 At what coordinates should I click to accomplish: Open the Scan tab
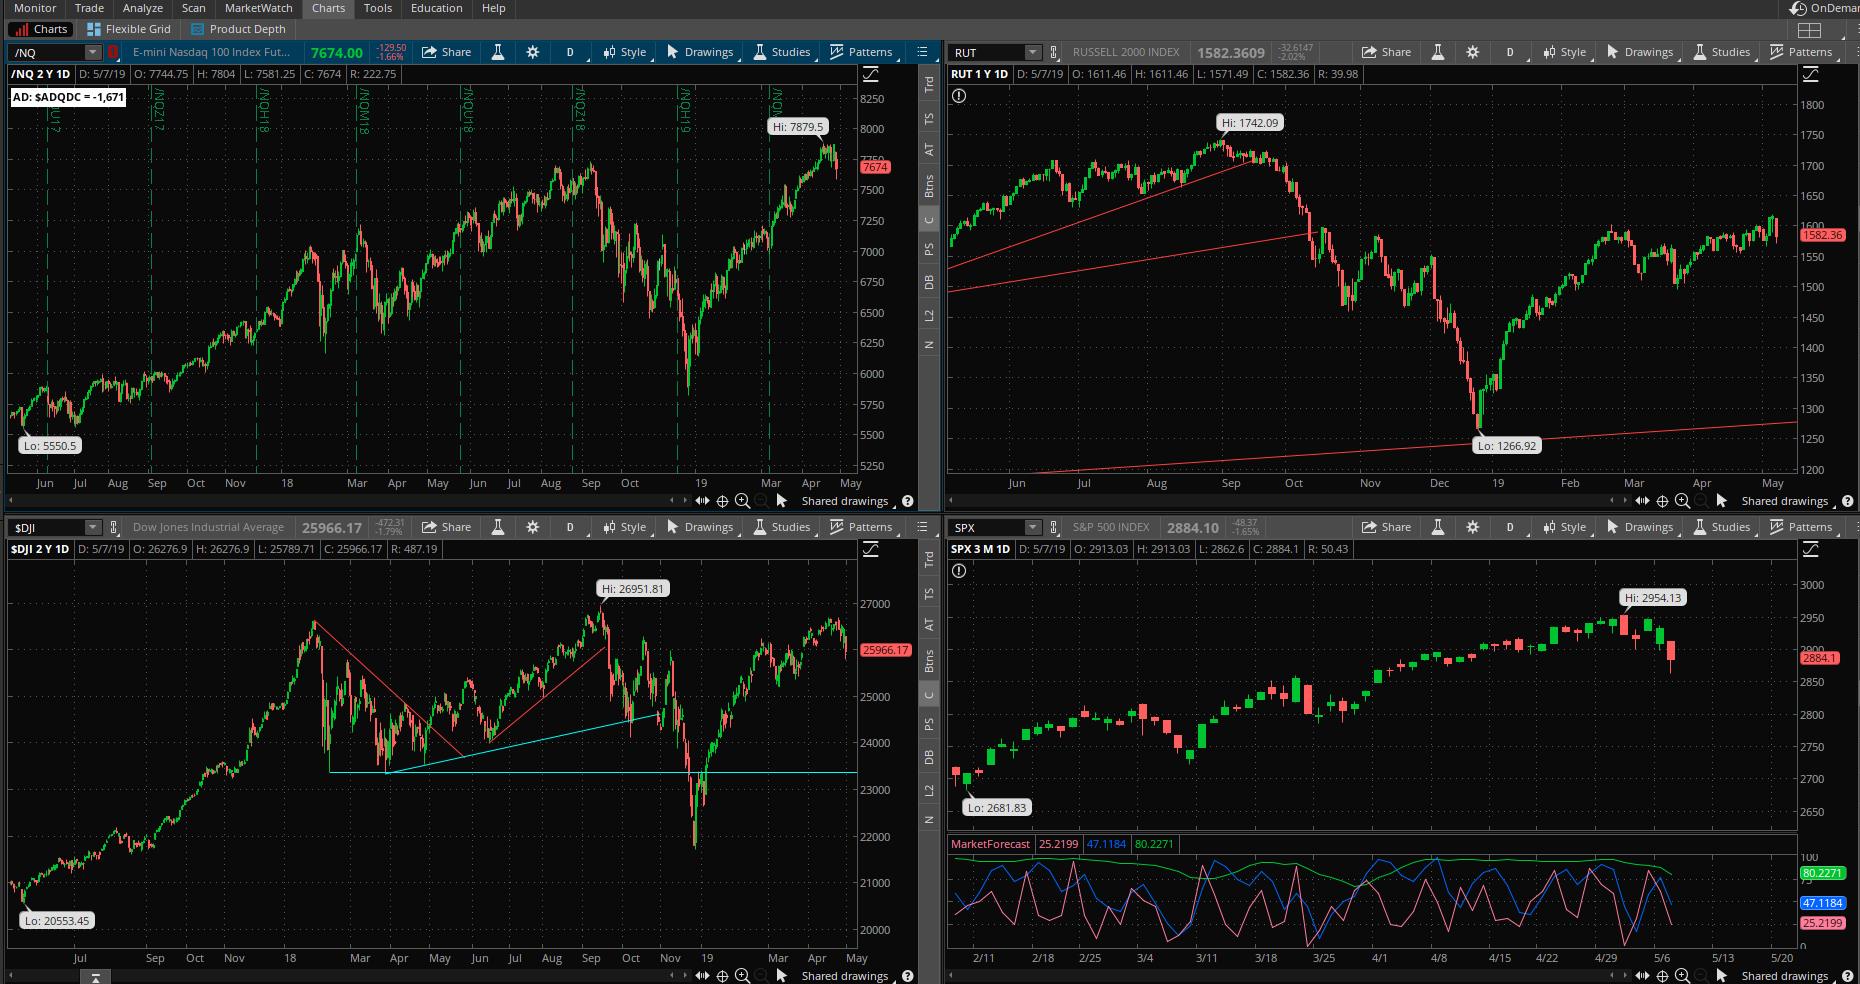pos(193,8)
